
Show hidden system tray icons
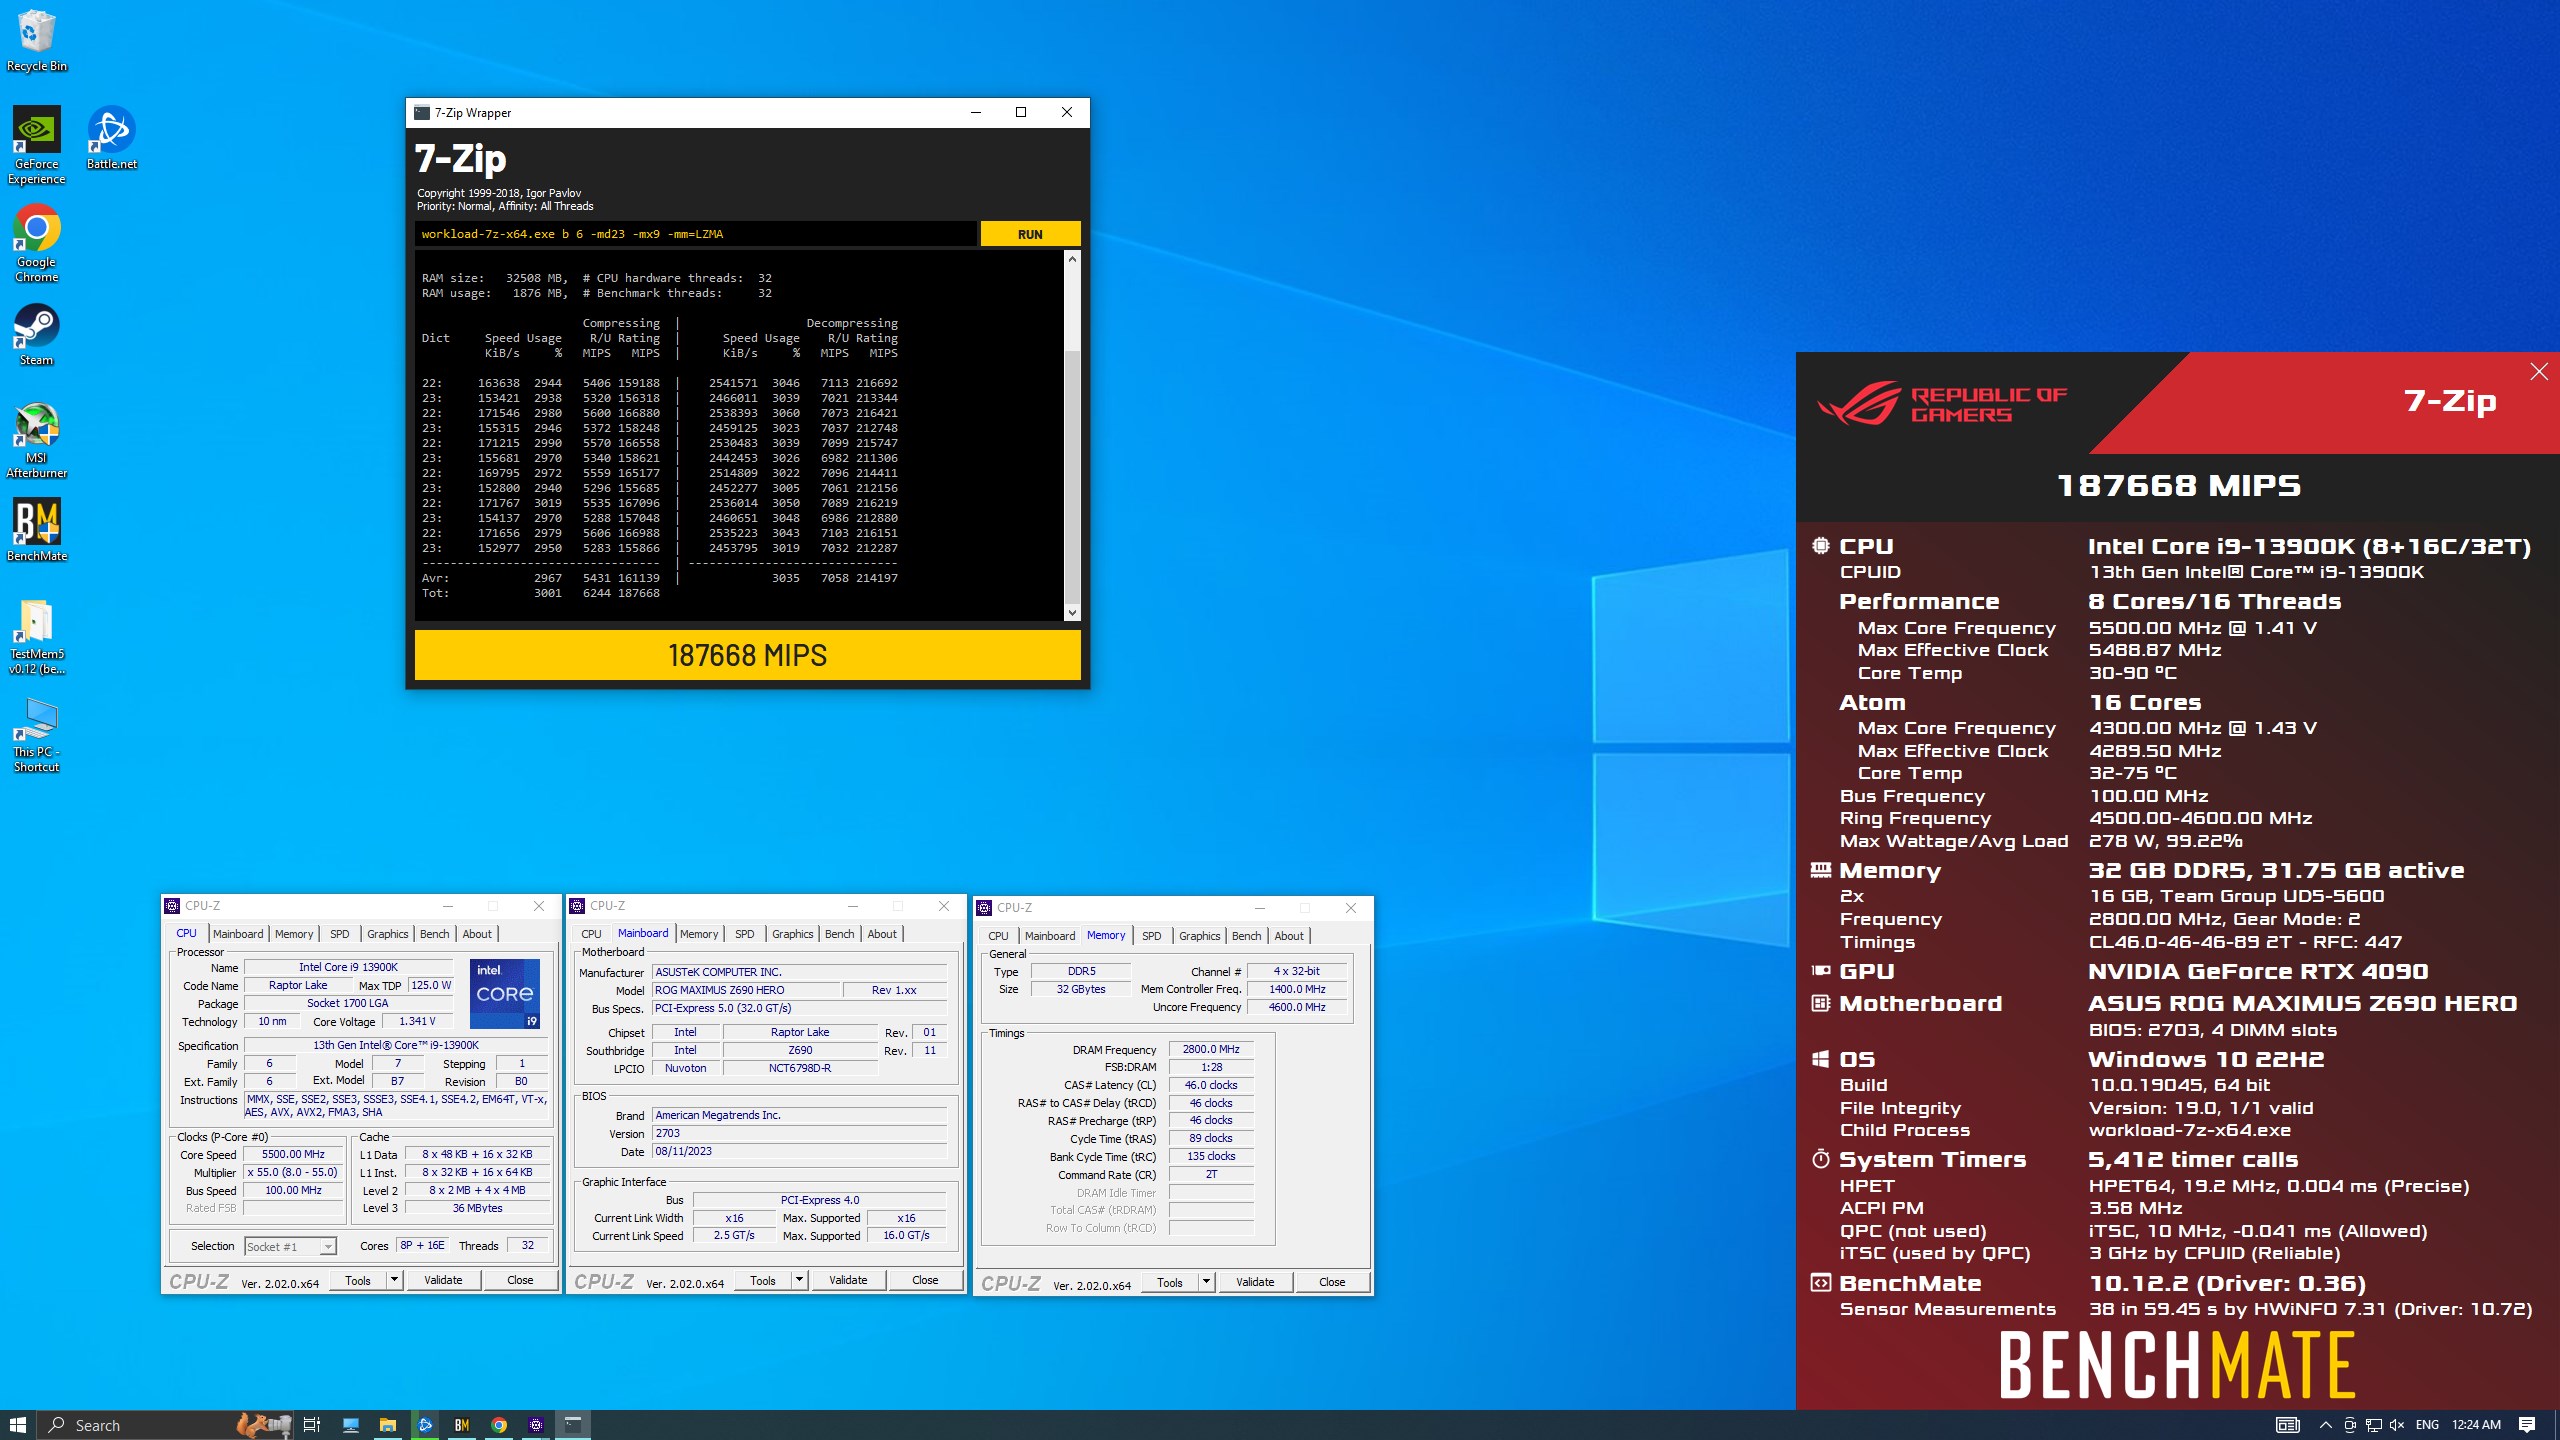point(2325,1425)
